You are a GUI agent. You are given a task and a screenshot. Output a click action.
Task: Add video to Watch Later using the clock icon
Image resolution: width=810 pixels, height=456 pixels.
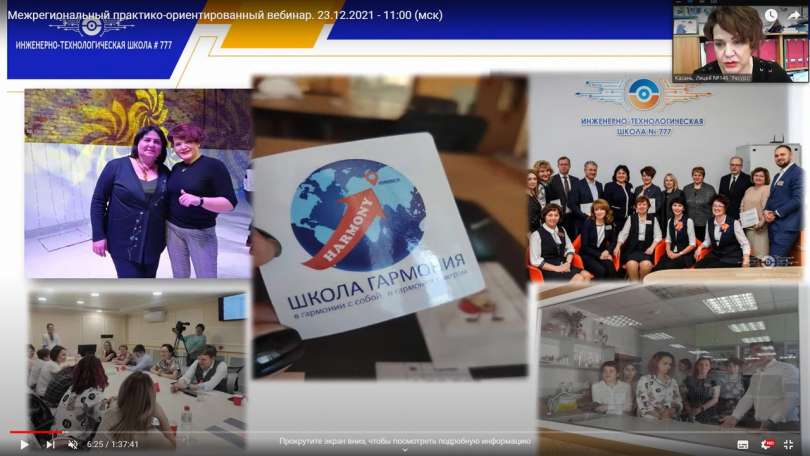[771, 15]
